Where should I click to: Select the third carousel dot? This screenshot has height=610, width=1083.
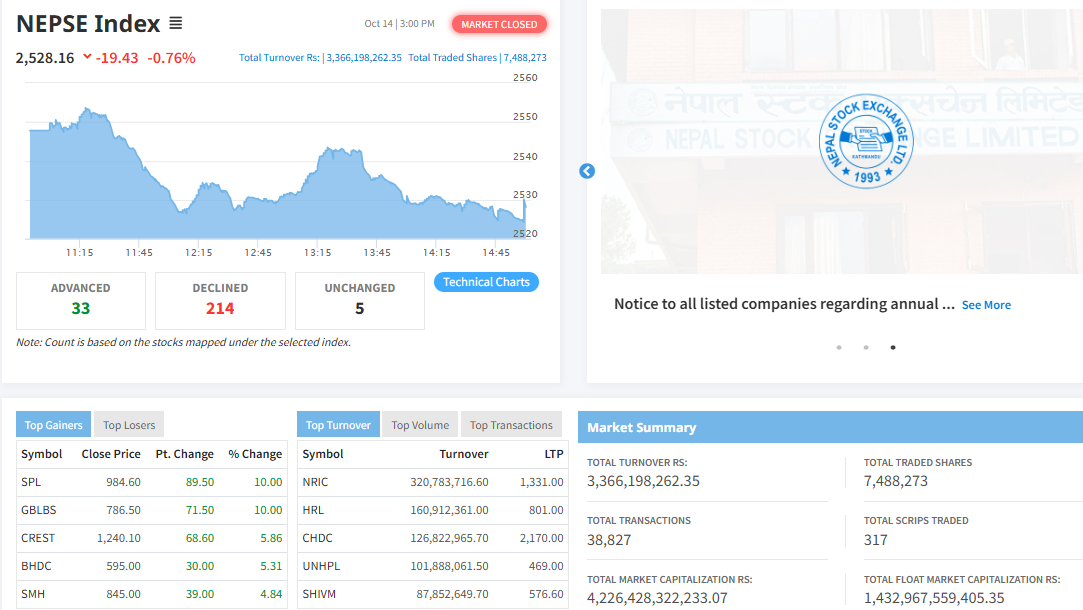pyautogui.click(x=892, y=348)
